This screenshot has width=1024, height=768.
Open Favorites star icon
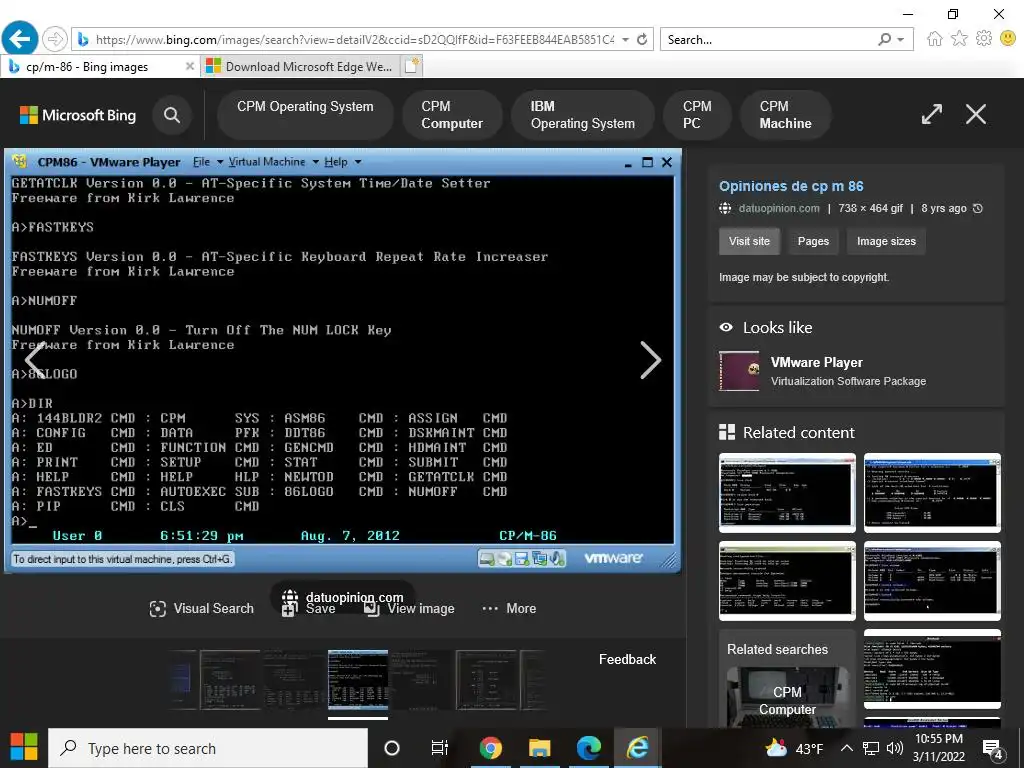click(959, 39)
